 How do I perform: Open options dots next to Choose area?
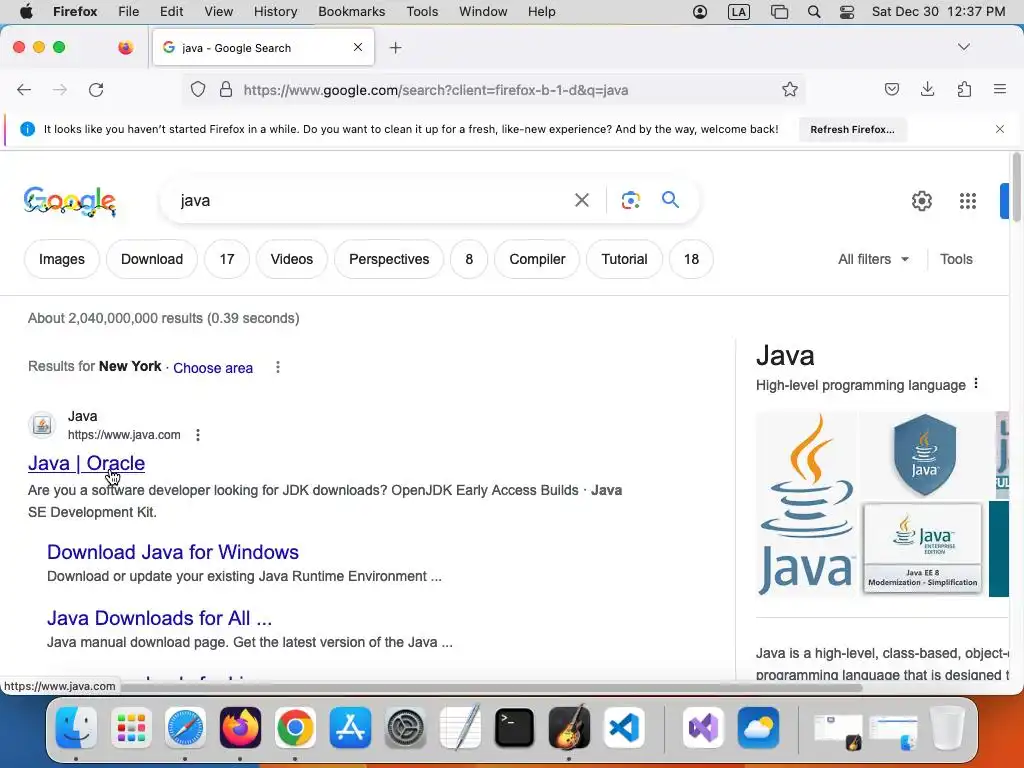(x=278, y=367)
